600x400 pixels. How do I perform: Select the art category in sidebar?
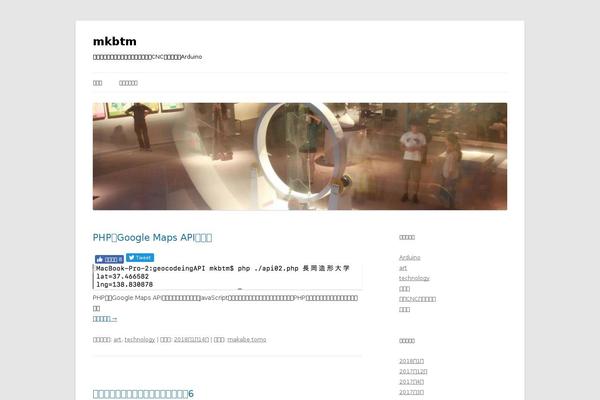(403, 268)
